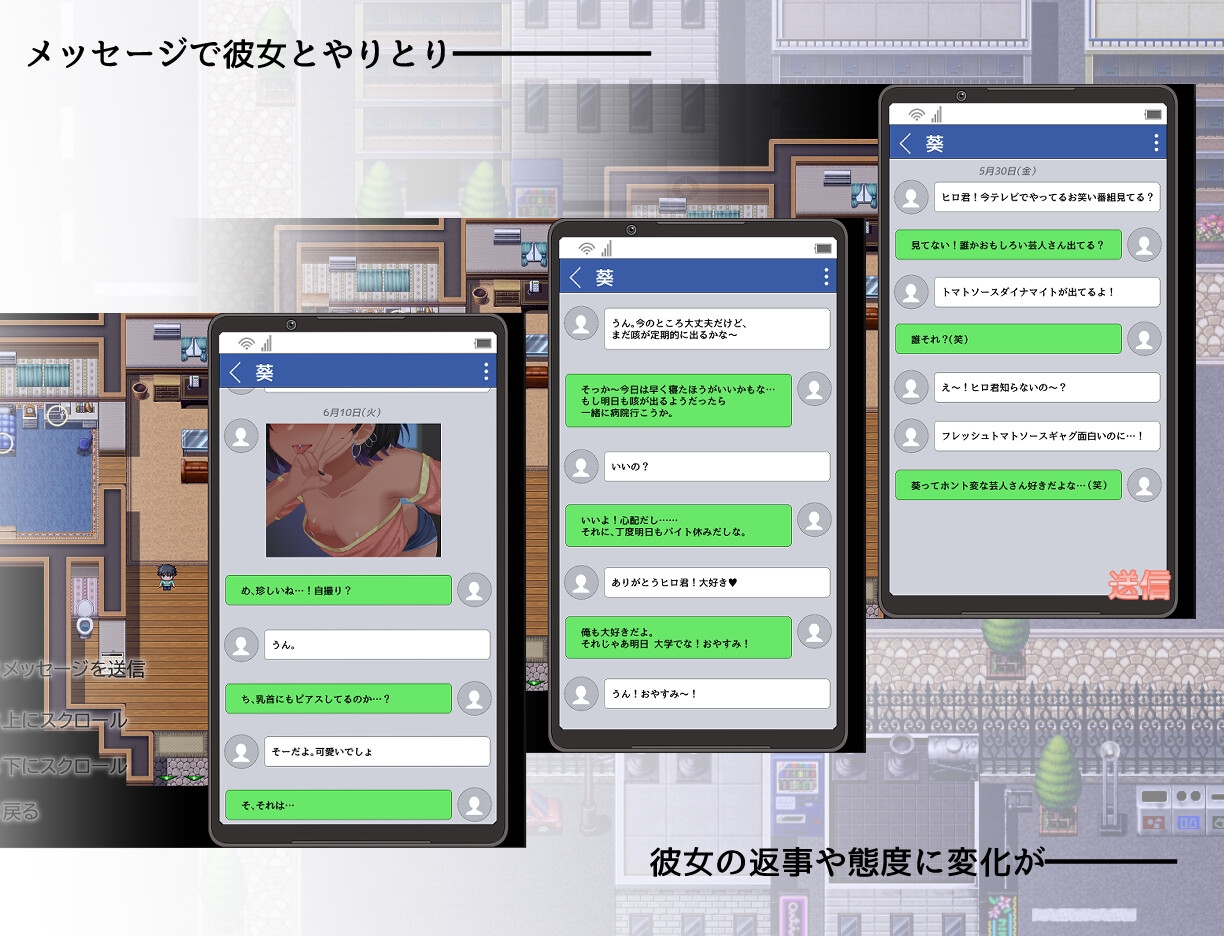Viewport: 1224px width, 936px height.
Task: Click message ち、乳首にもピアスしてるのか…？
Action: 339,698
